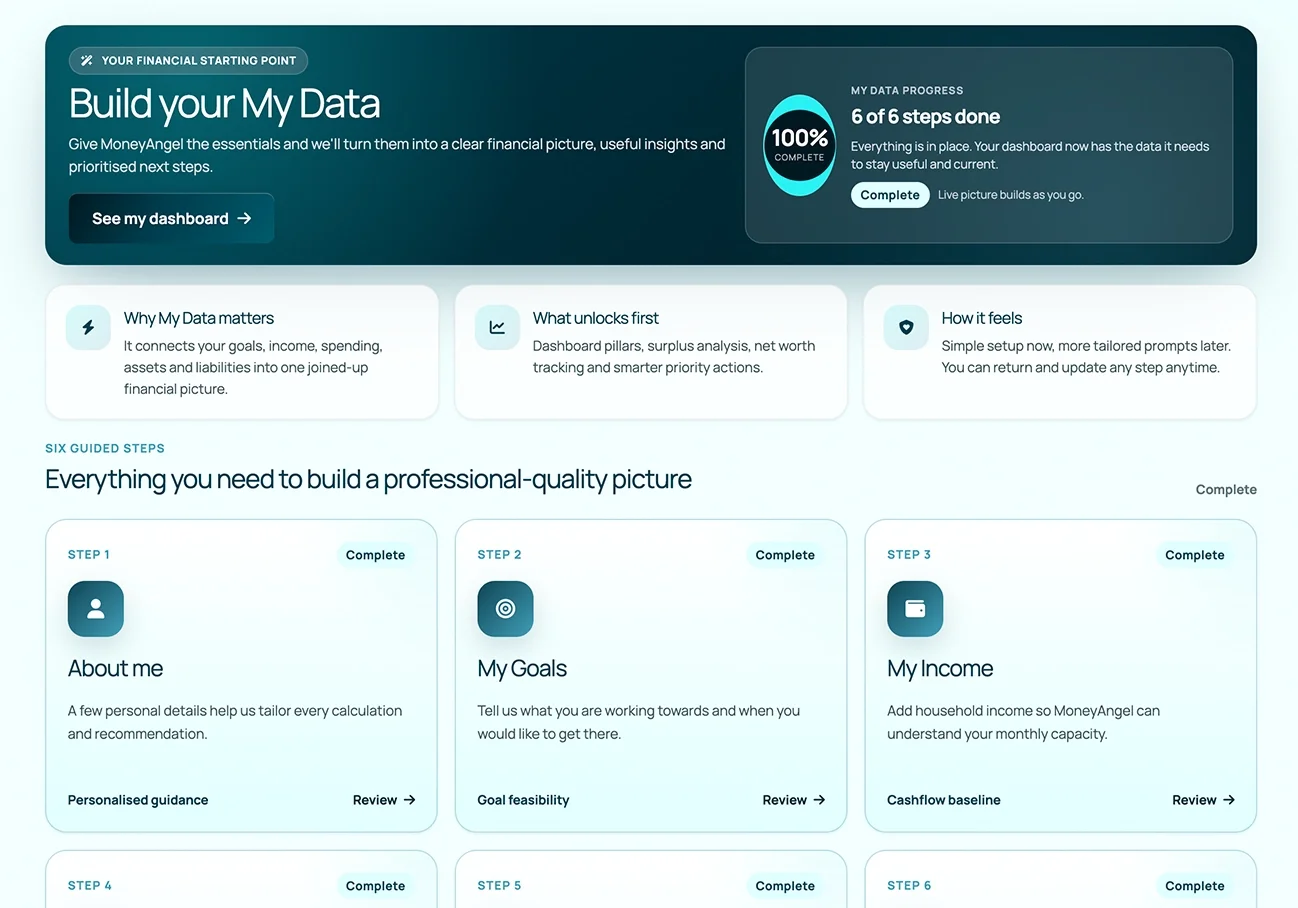Click the shield heart icon beside How it feels

pyautogui.click(x=906, y=327)
